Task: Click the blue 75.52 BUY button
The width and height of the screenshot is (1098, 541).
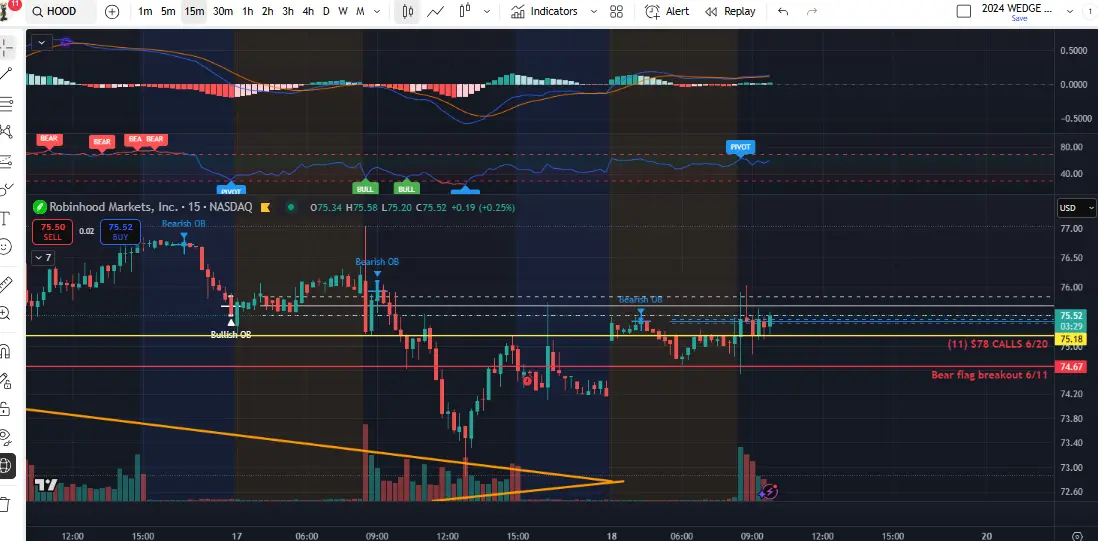Action: coord(120,232)
